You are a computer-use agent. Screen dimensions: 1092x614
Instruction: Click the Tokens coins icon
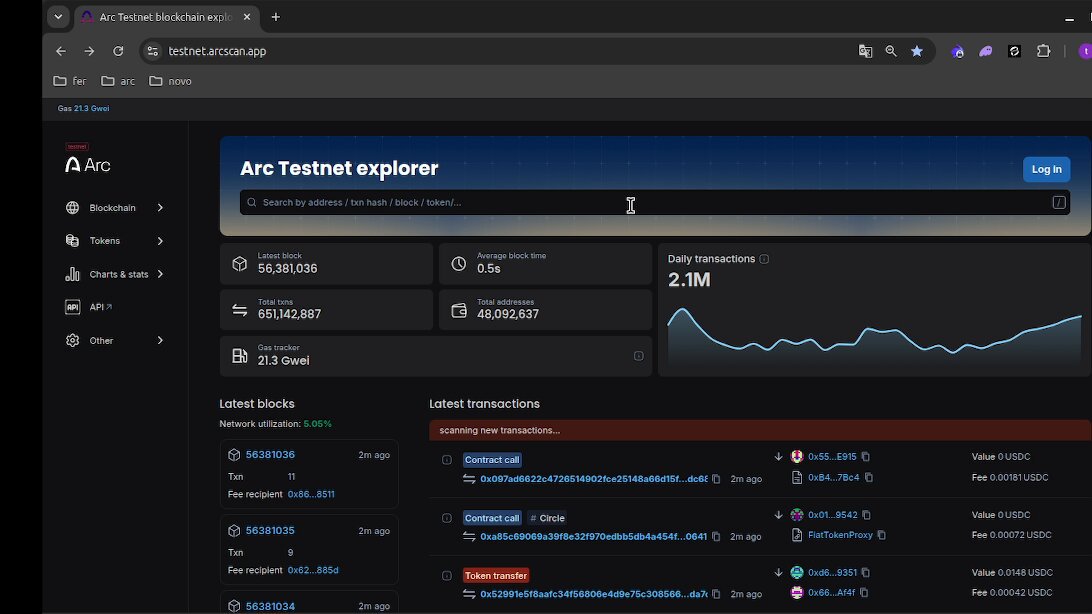click(72, 241)
